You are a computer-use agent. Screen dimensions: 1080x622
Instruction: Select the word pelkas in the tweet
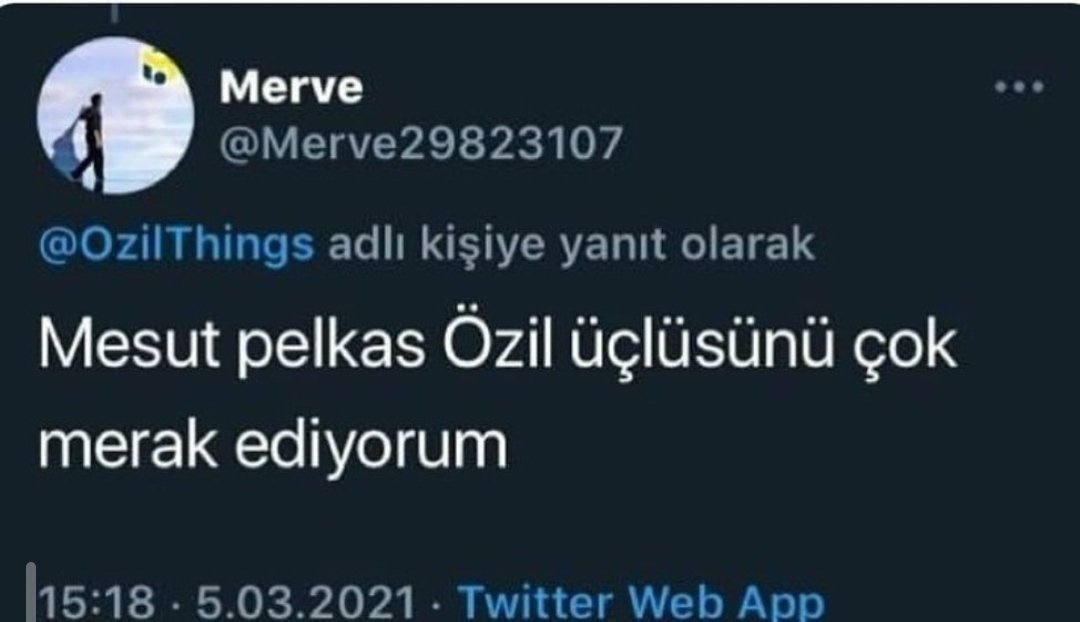click(331, 346)
